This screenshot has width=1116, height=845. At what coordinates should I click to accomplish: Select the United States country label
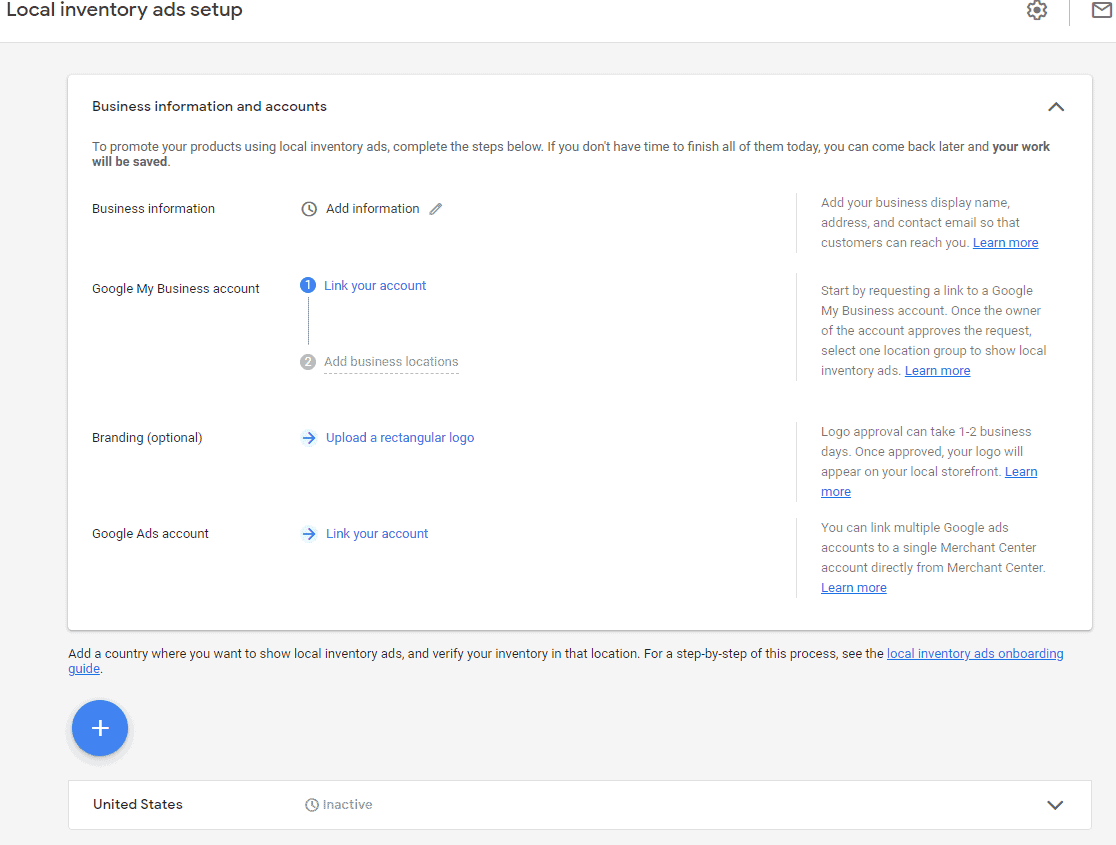pos(138,804)
